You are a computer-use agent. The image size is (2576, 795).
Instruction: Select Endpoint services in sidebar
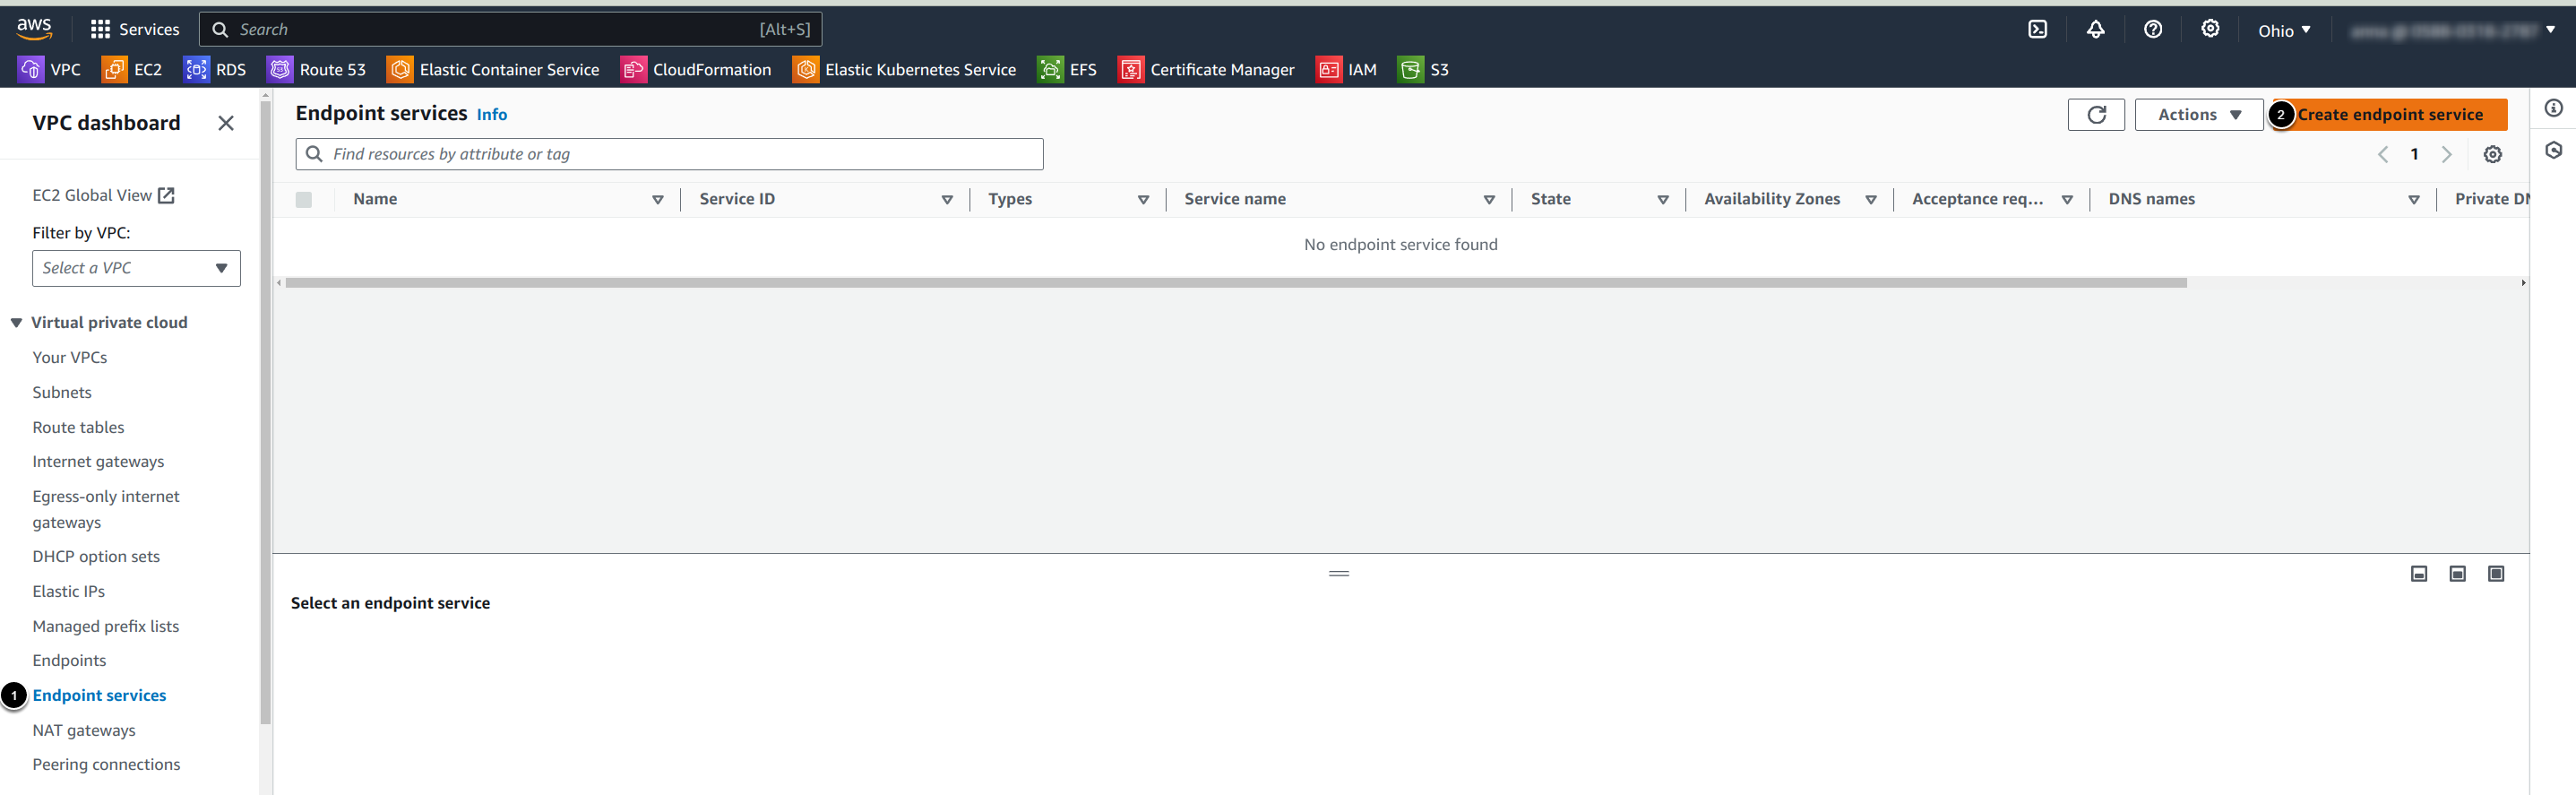pyautogui.click(x=99, y=696)
